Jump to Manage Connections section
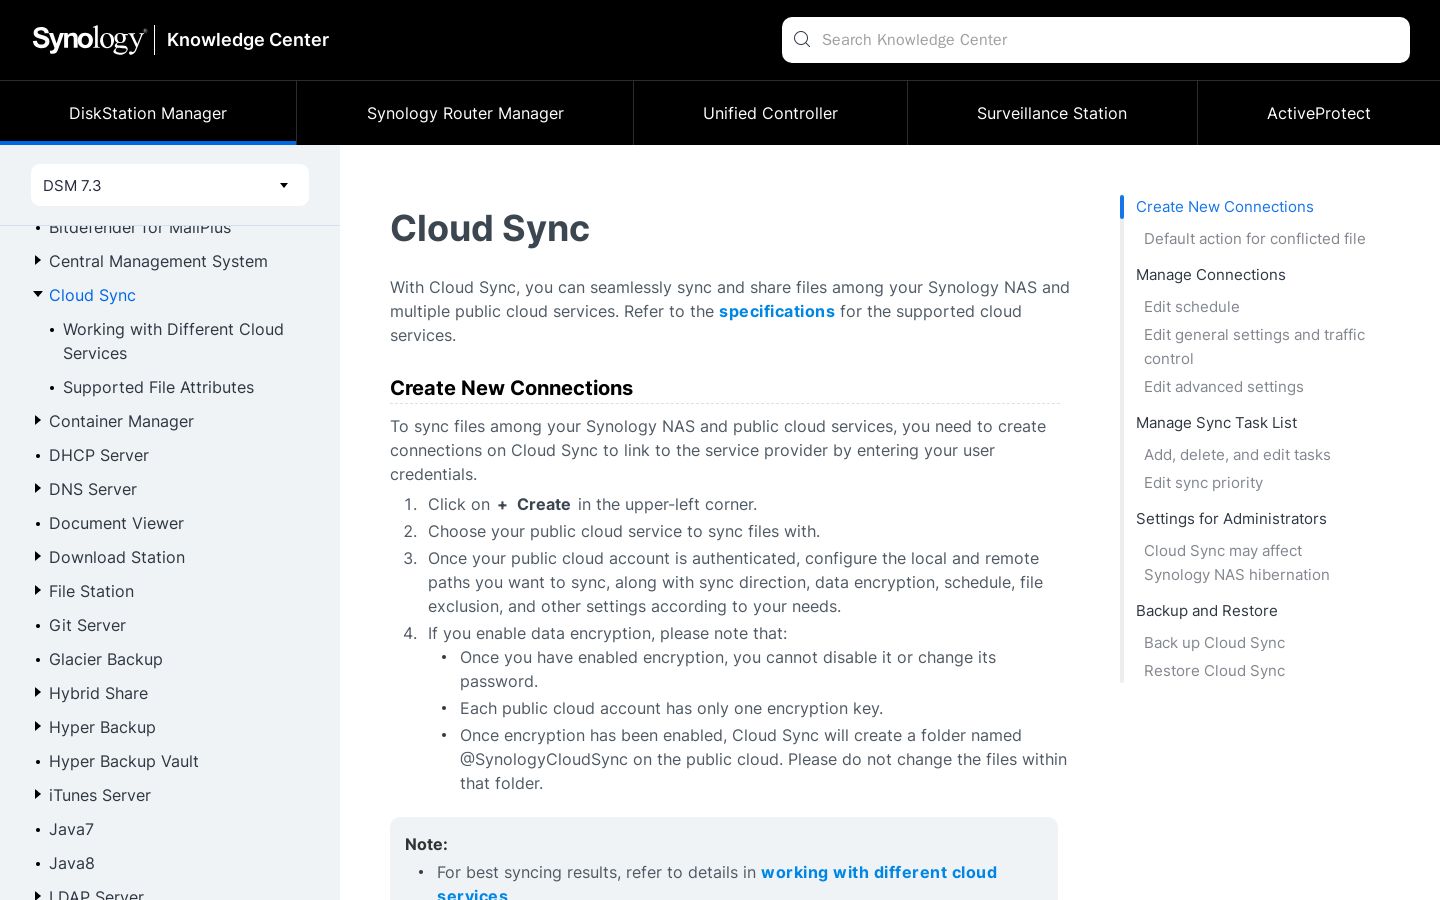The width and height of the screenshot is (1440, 900). [x=1211, y=275]
